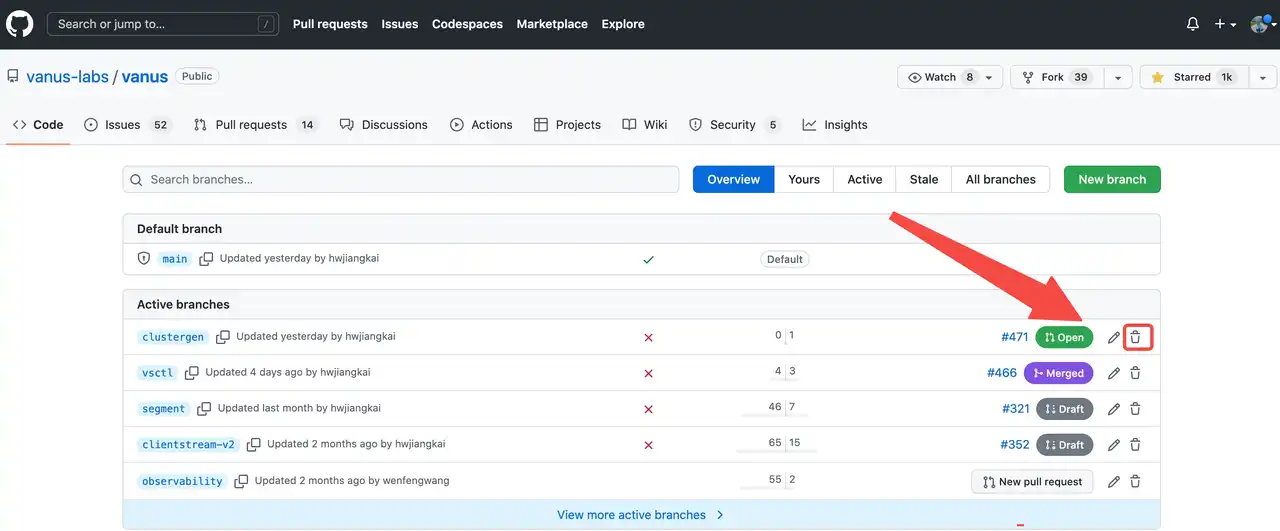1280x531 pixels.
Task: Rename the vsctl branch with pencil icon
Action: (1114, 373)
